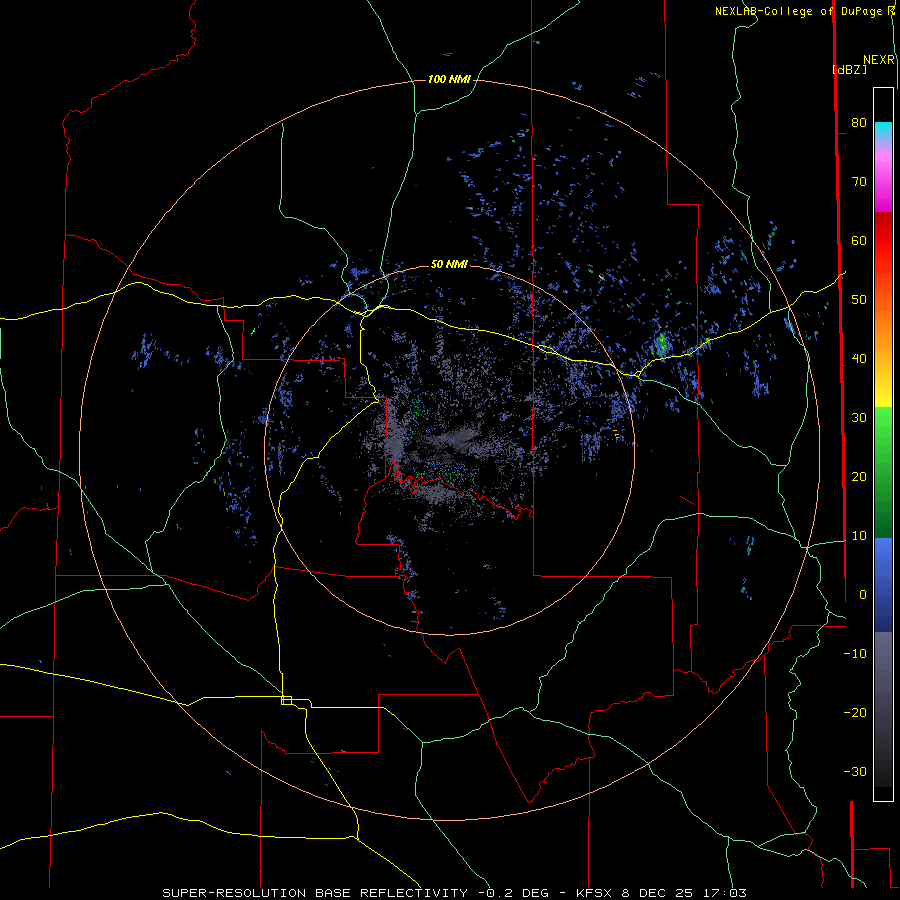Click the 50 value on dBZ scale
Viewport: 900px width, 900px height.
pos(859,300)
